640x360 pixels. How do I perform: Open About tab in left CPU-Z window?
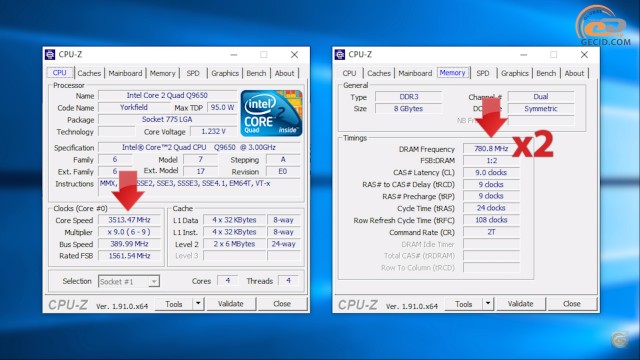tap(284, 73)
